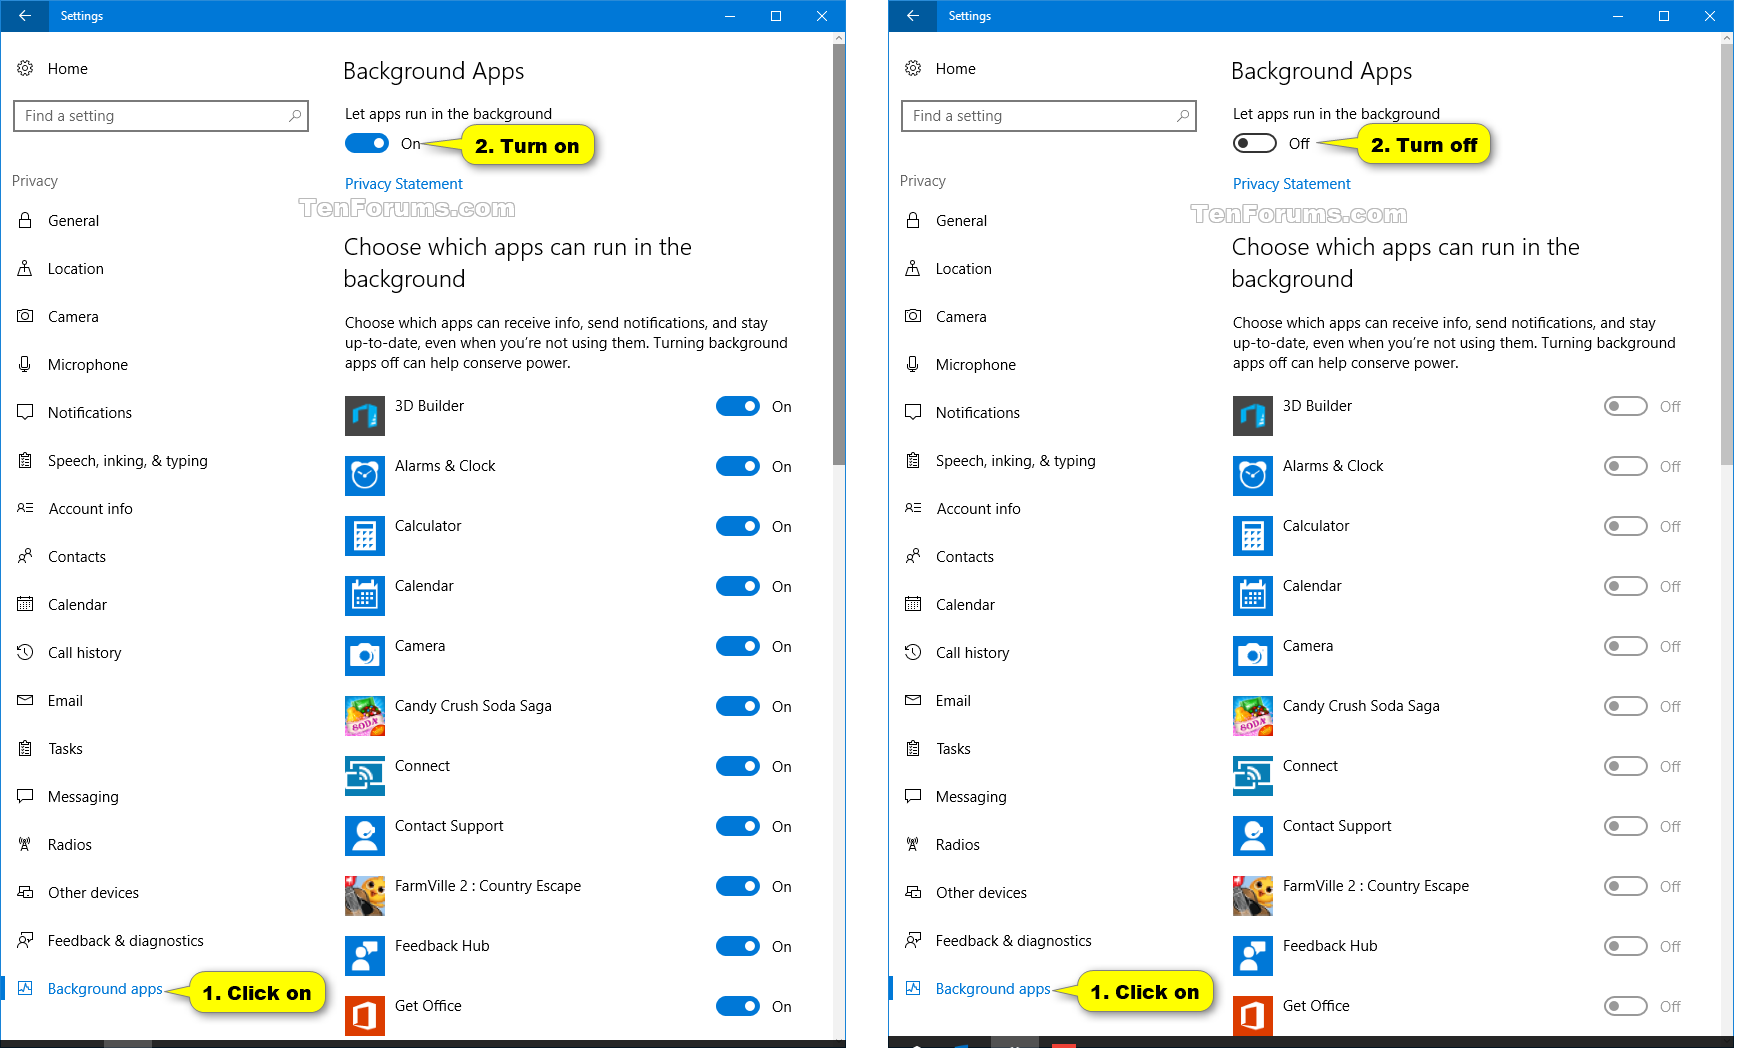Click Find a setting box in left window
This screenshot has height=1052, width=1742.
click(161, 116)
